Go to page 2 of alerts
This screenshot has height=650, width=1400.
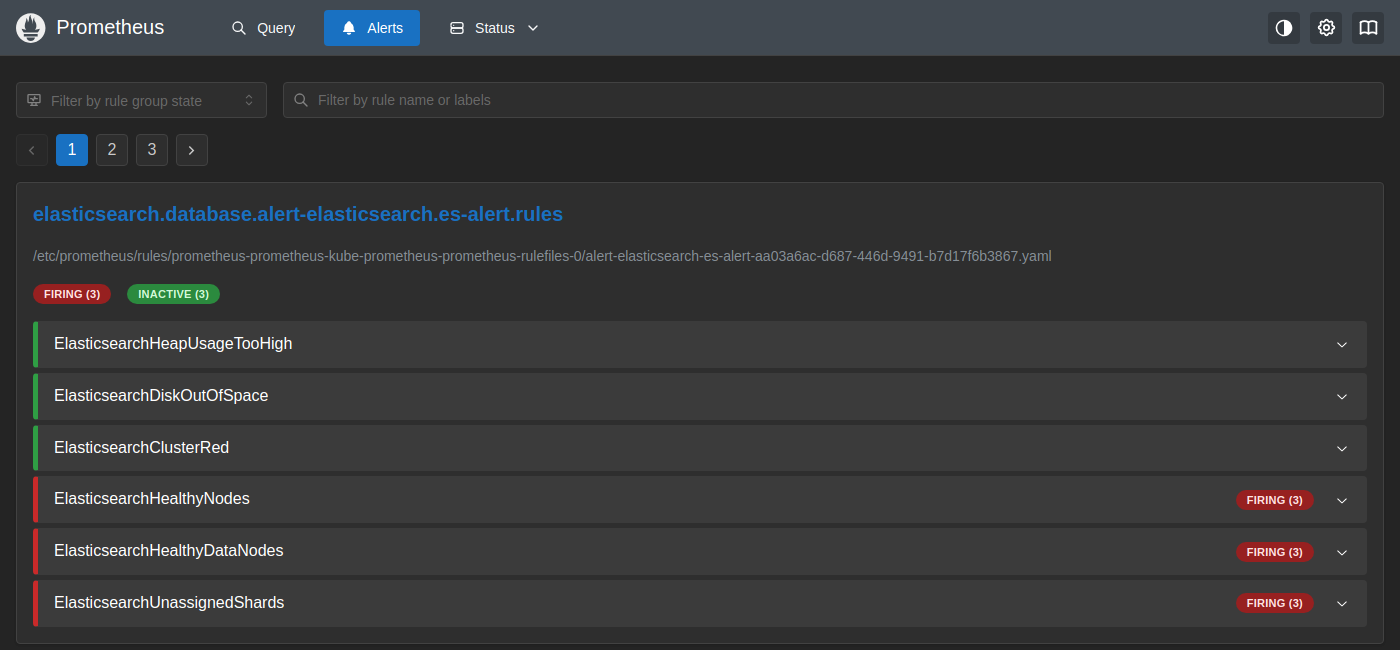[112, 150]
